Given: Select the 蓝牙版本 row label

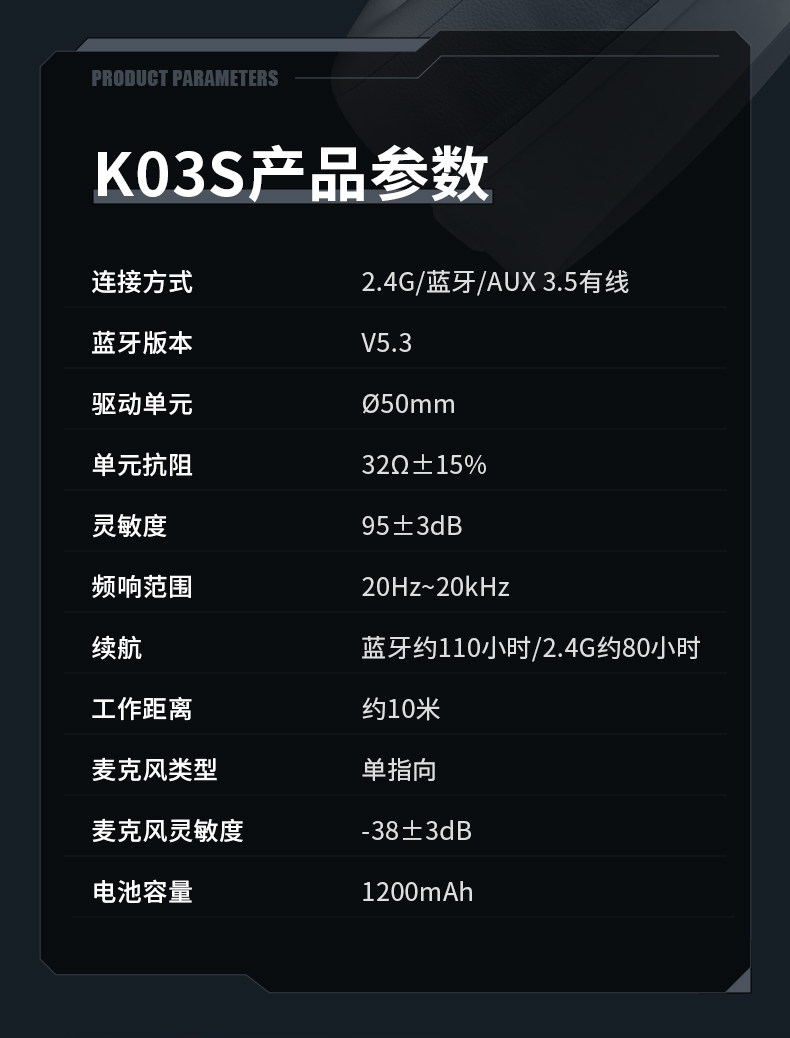Looking at the screenshot, I should [x=142, y=343].
